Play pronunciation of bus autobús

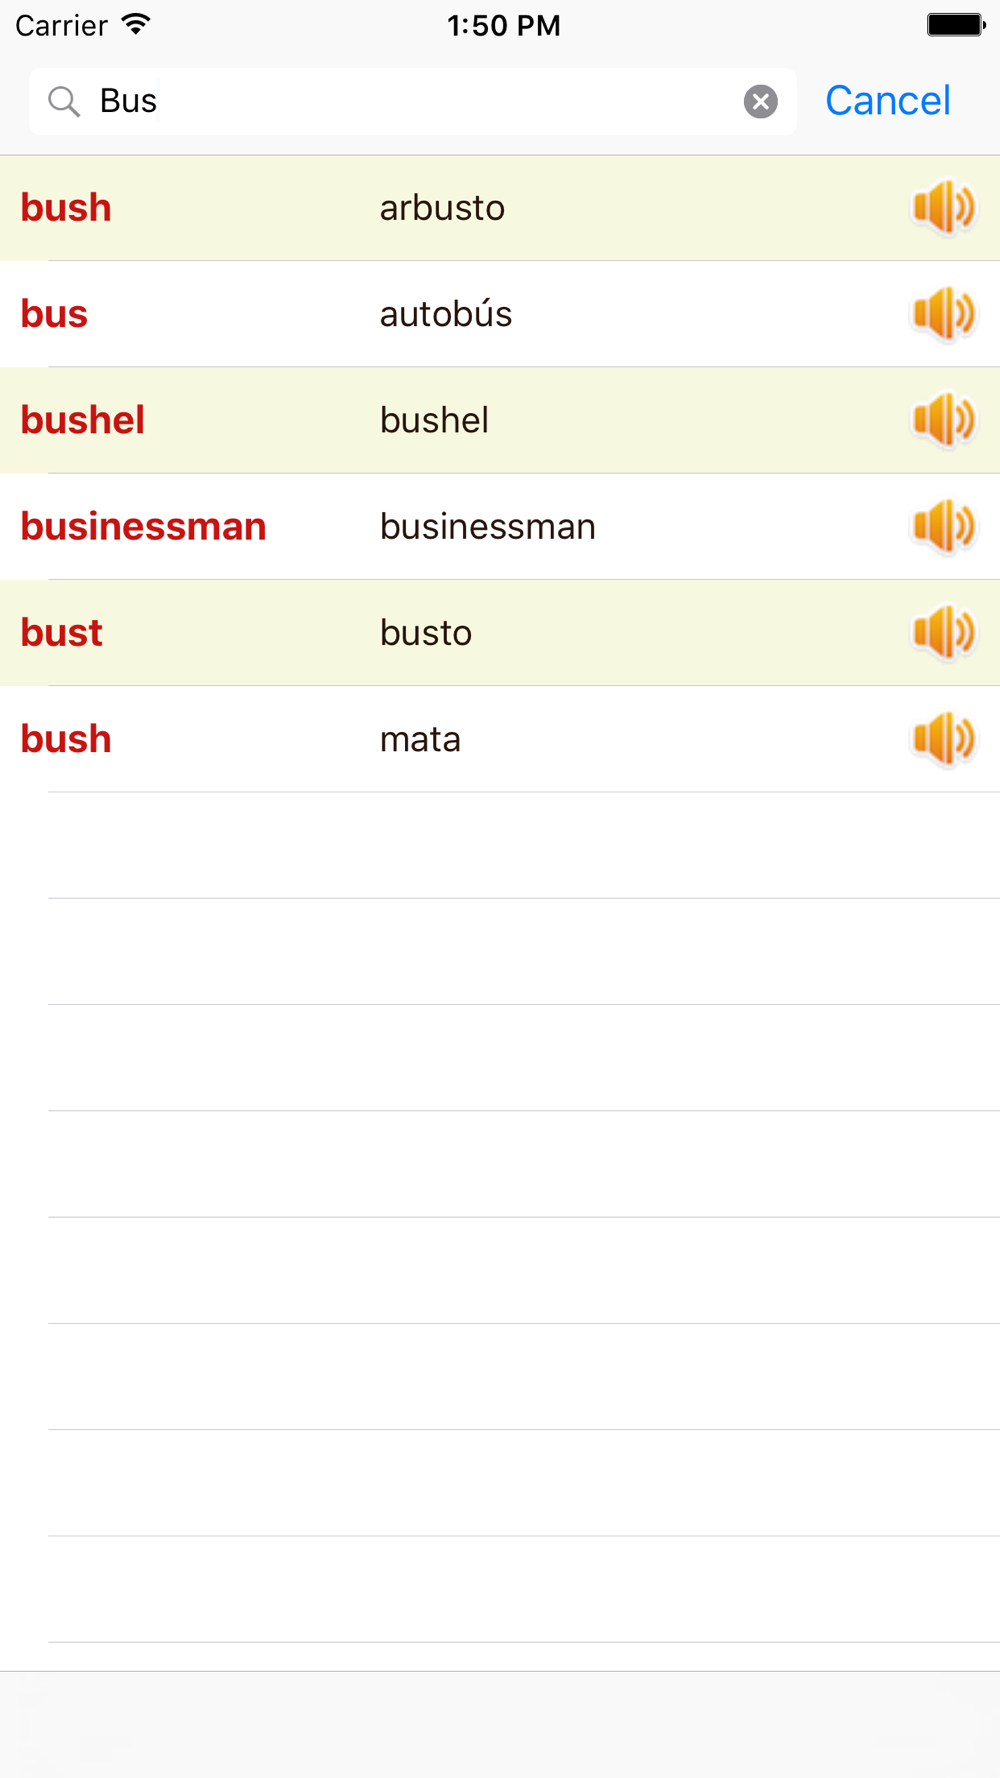click(x=943, y=314)
